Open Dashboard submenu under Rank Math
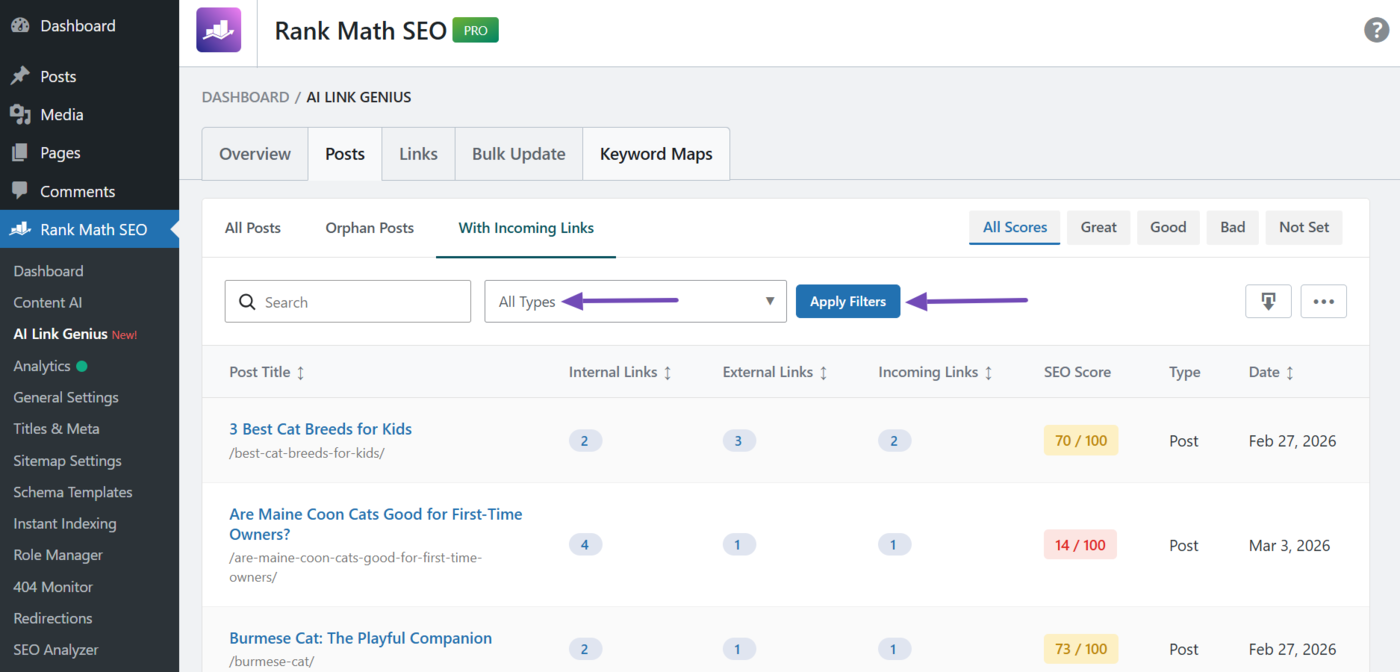 [48, 271]
